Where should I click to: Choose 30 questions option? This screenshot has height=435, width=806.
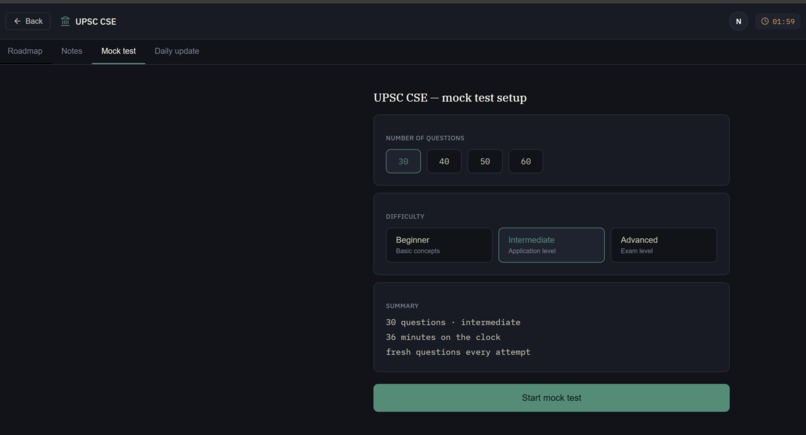point(403,161)
